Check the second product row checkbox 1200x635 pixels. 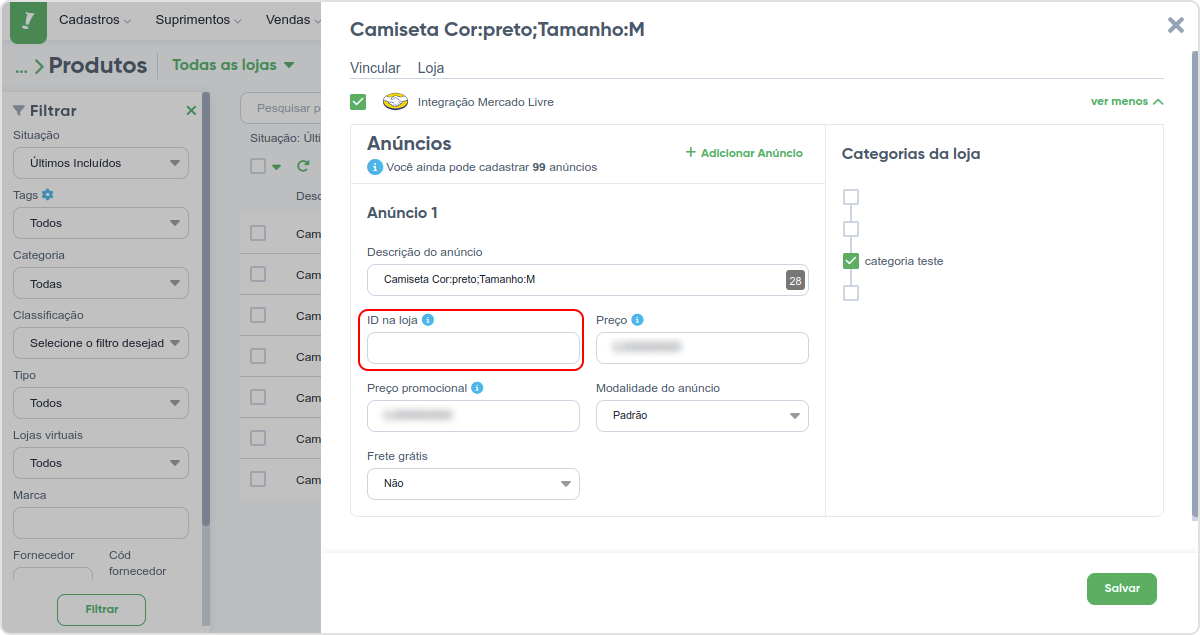(x=258, y=274)
